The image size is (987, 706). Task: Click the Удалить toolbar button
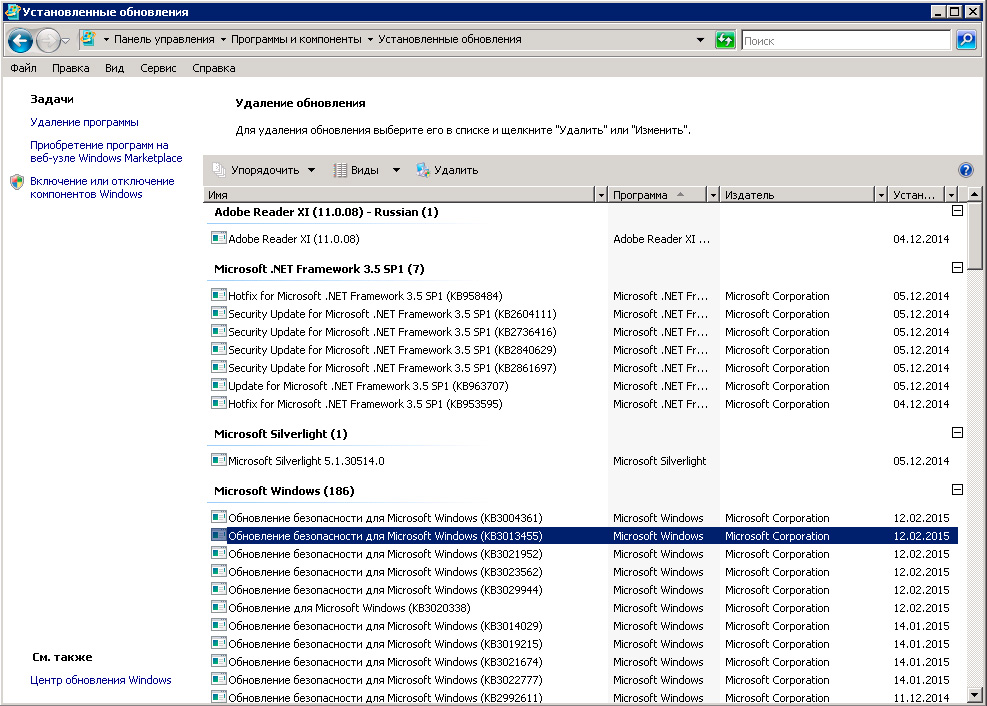coord(447,170)
